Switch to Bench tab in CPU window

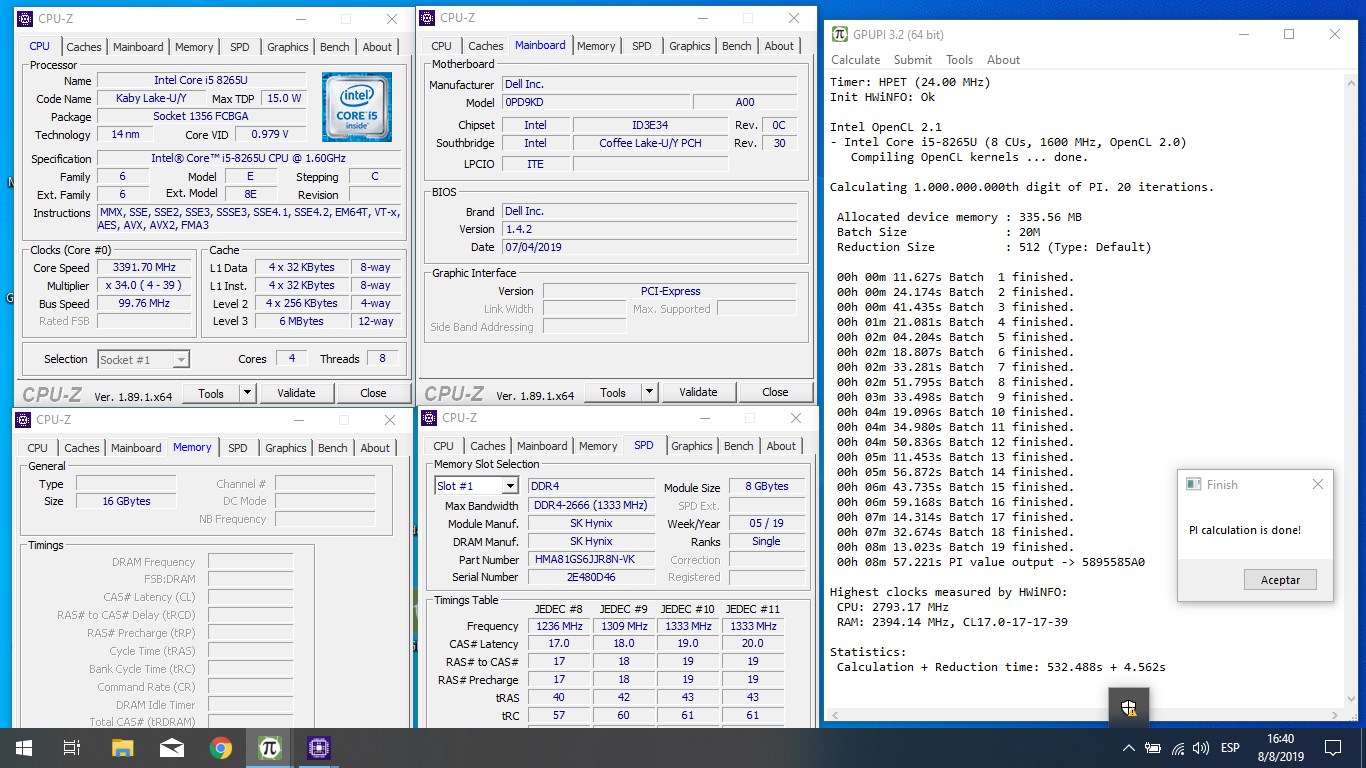click(x=335, y=47)
